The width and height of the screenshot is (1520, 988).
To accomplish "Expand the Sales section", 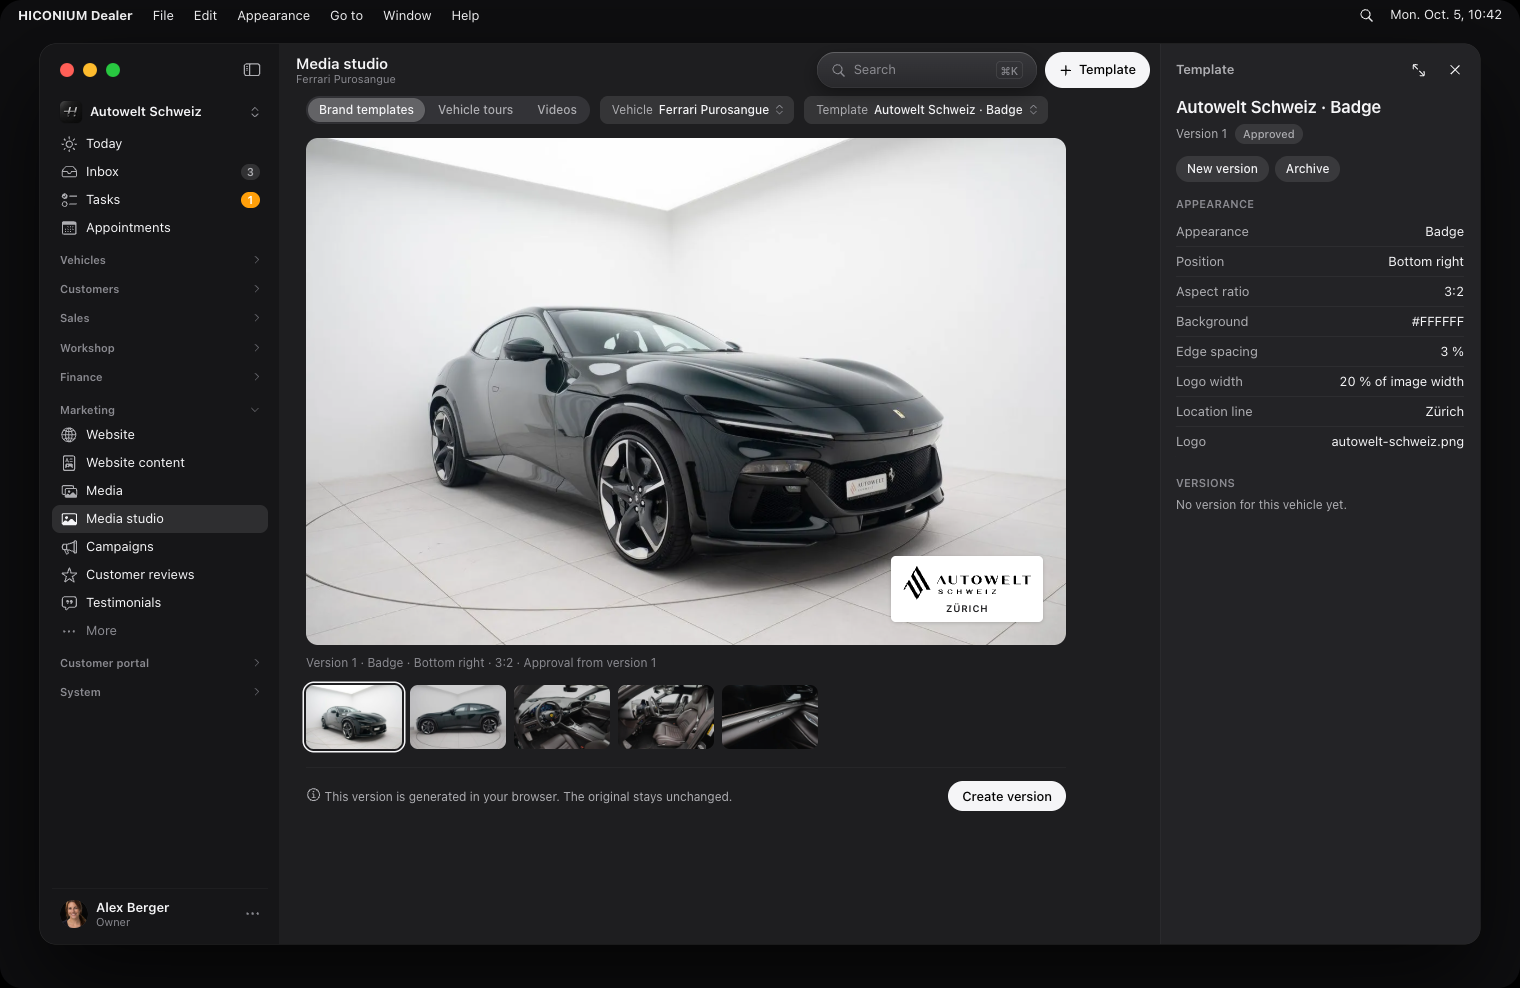I will [x=160, y=318].
